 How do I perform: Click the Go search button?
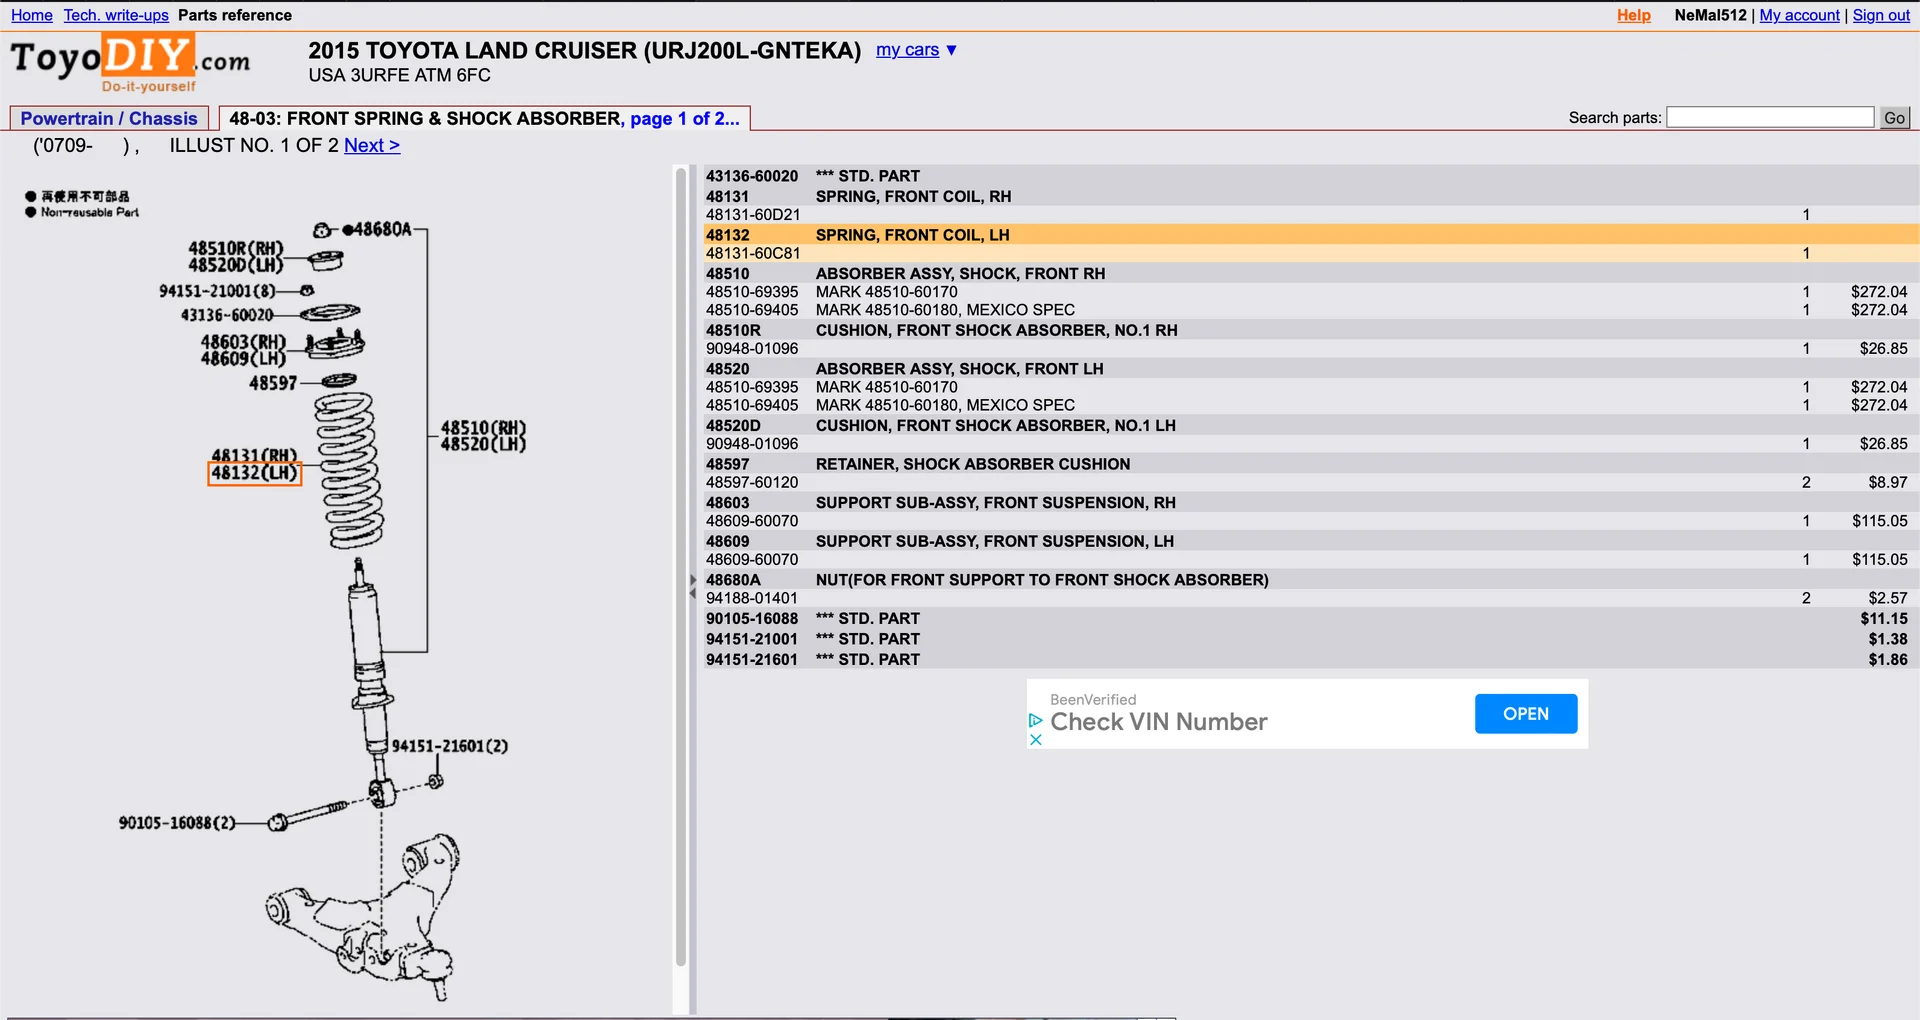coord(1895,118)
